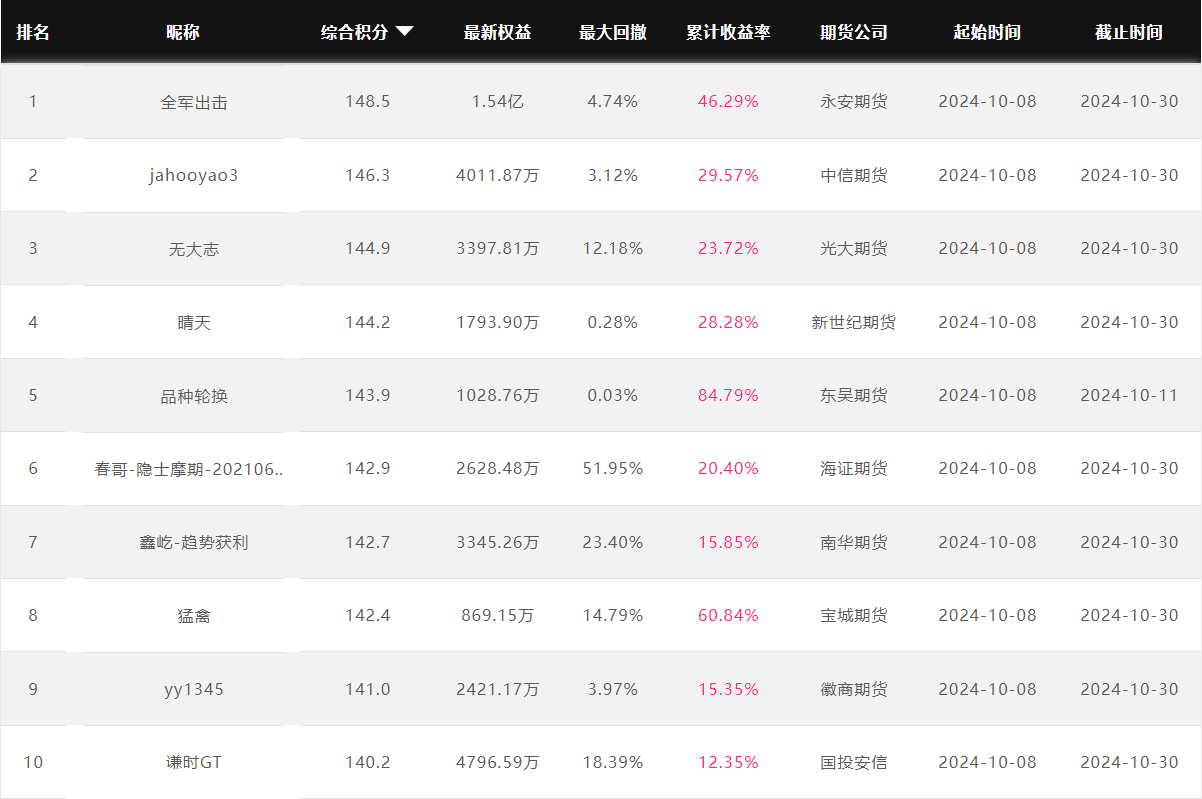
Task: Click the 4796.59万 equity value
Action: (498, 762)
